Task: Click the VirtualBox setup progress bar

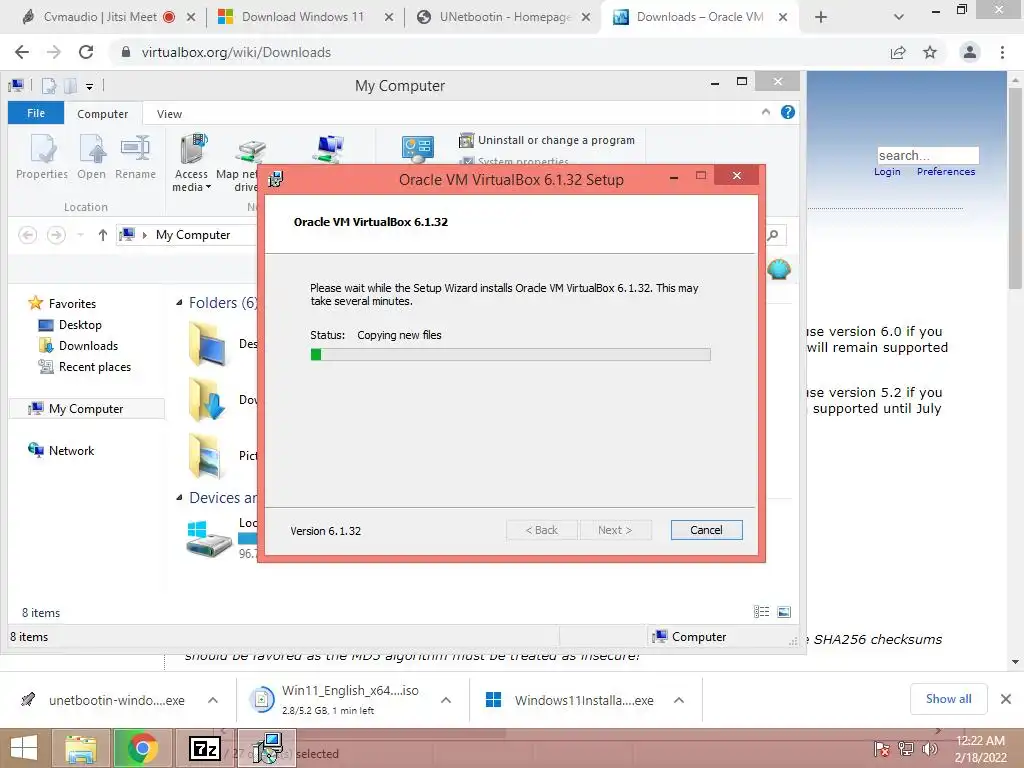Action: point(510,354)
